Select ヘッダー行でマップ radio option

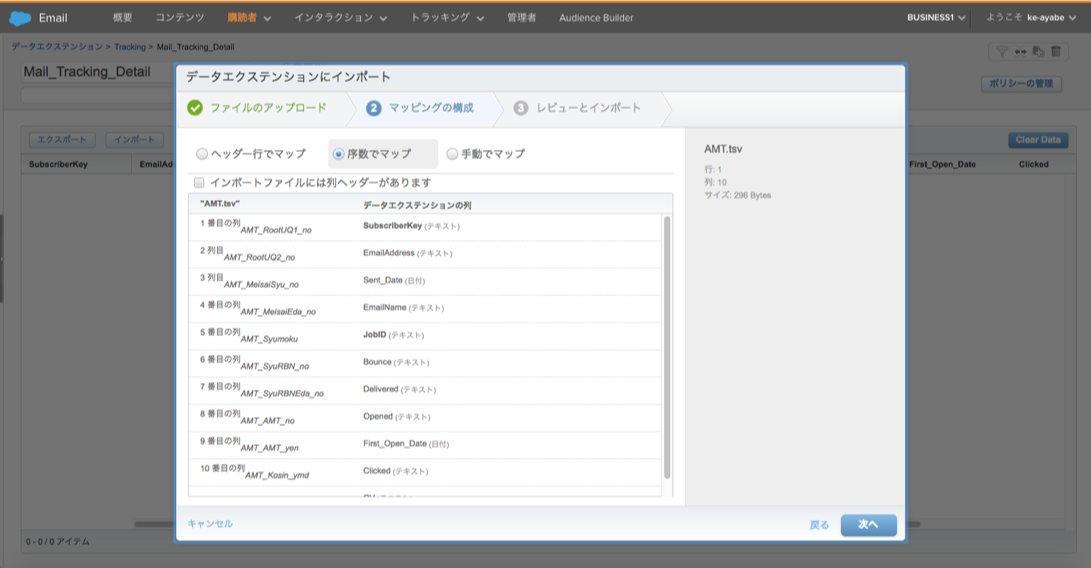(202, 154)
